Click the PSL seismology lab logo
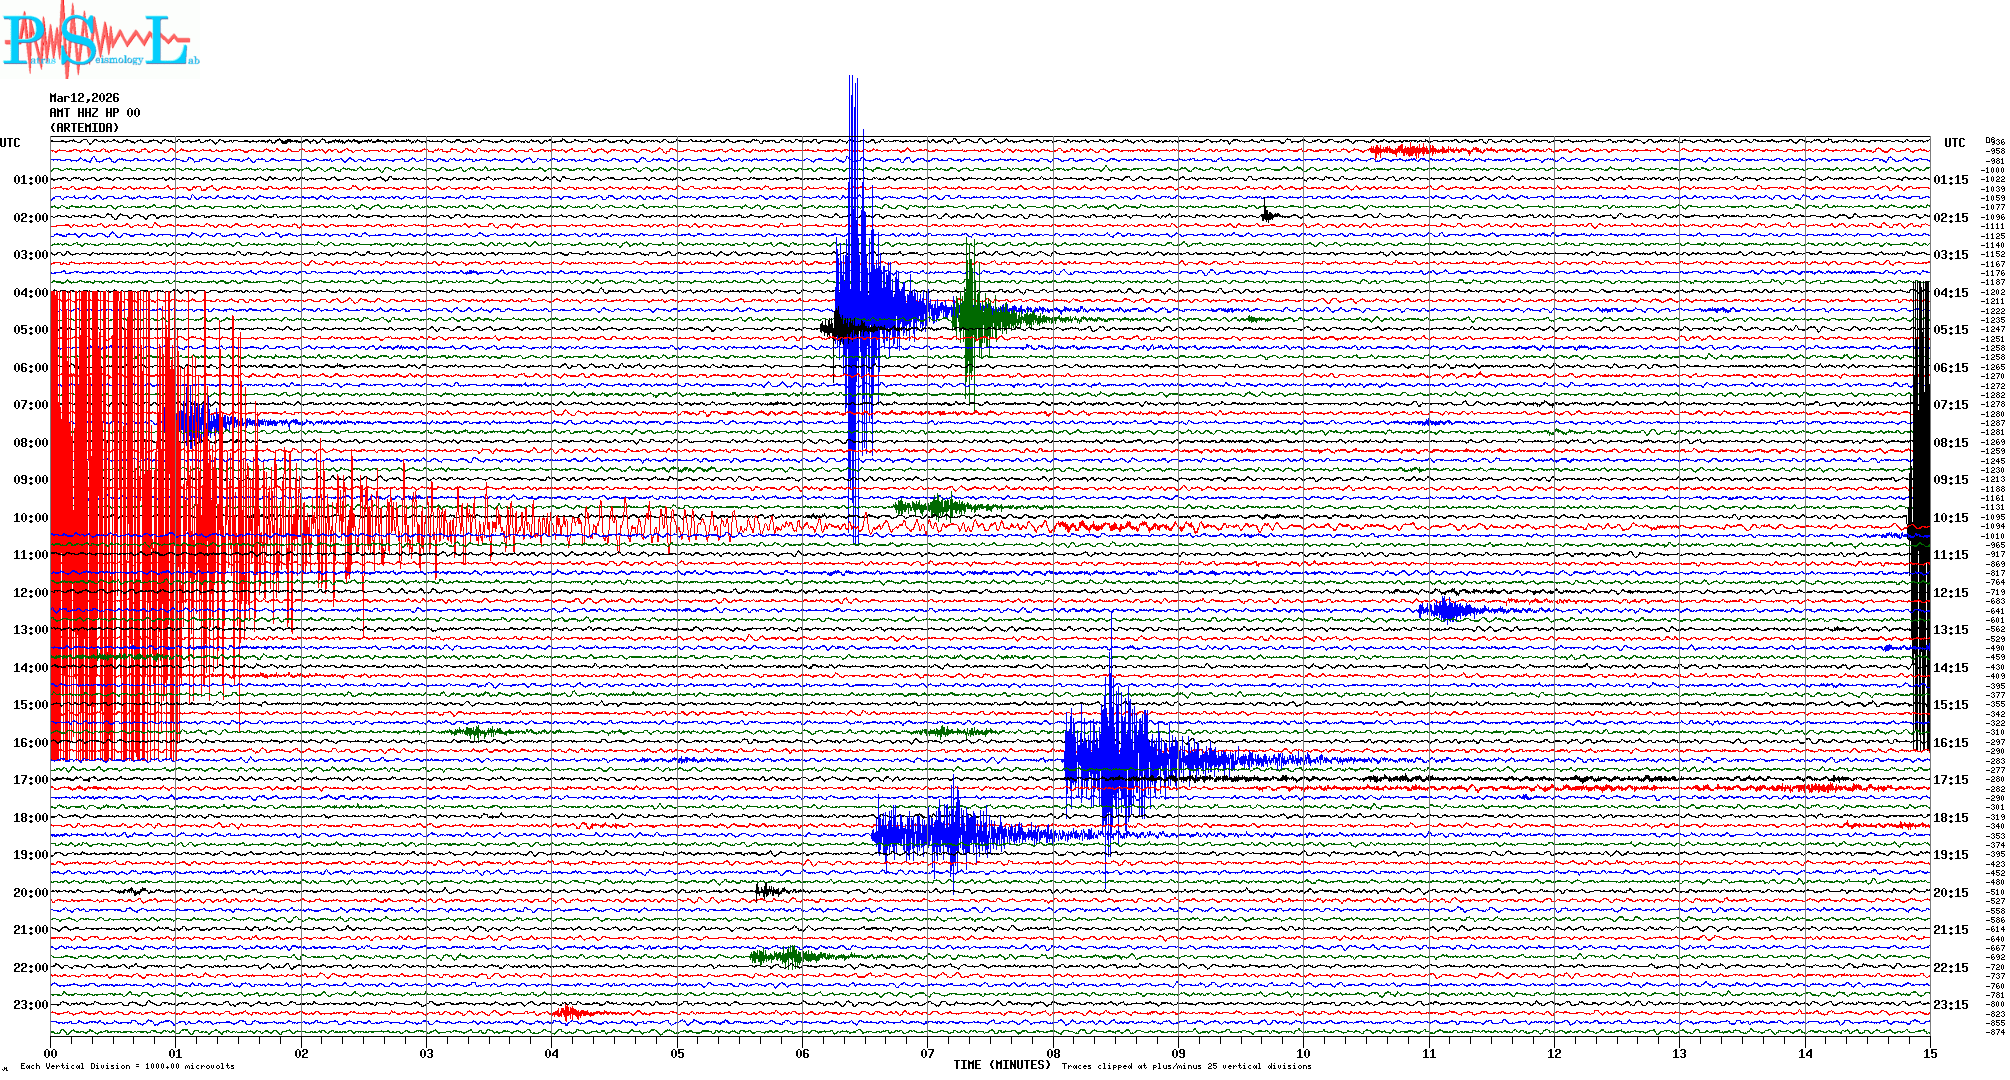Viewport: 2010px width, 1080px height. [x=100, y=40]
